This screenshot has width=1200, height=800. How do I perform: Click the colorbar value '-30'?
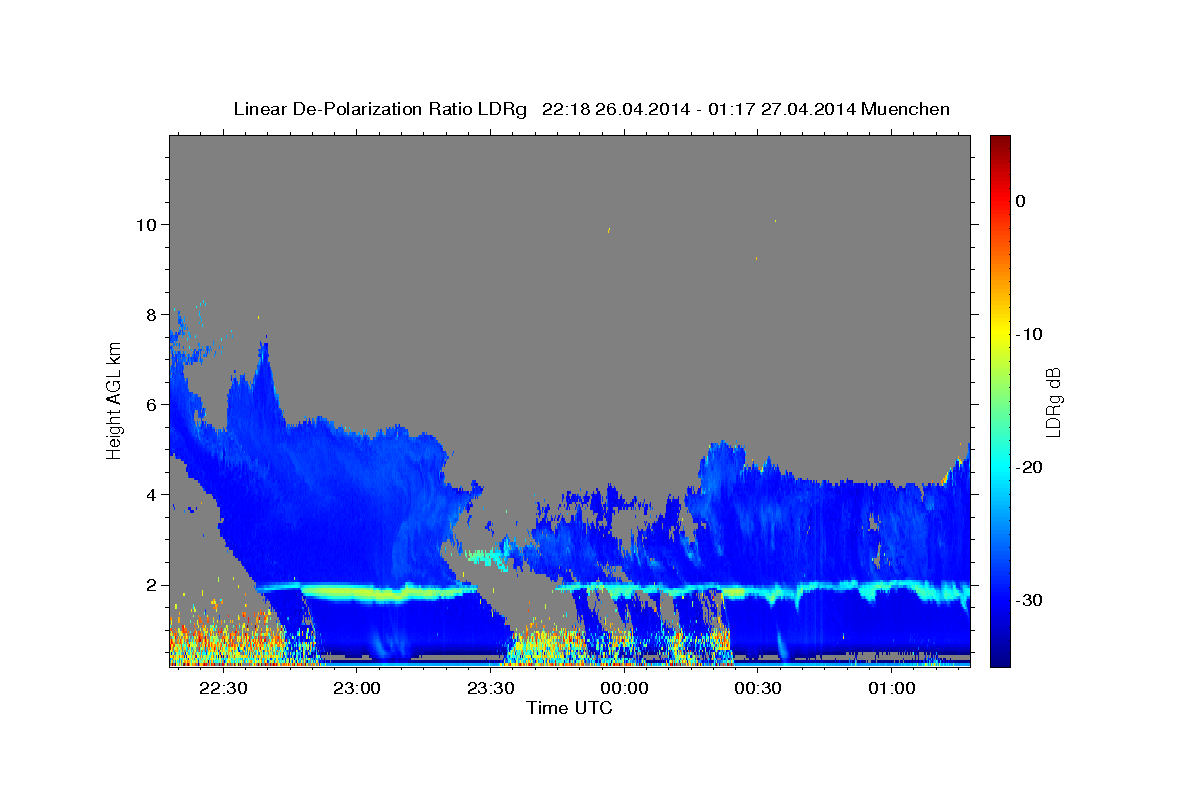click(1028, 600)
